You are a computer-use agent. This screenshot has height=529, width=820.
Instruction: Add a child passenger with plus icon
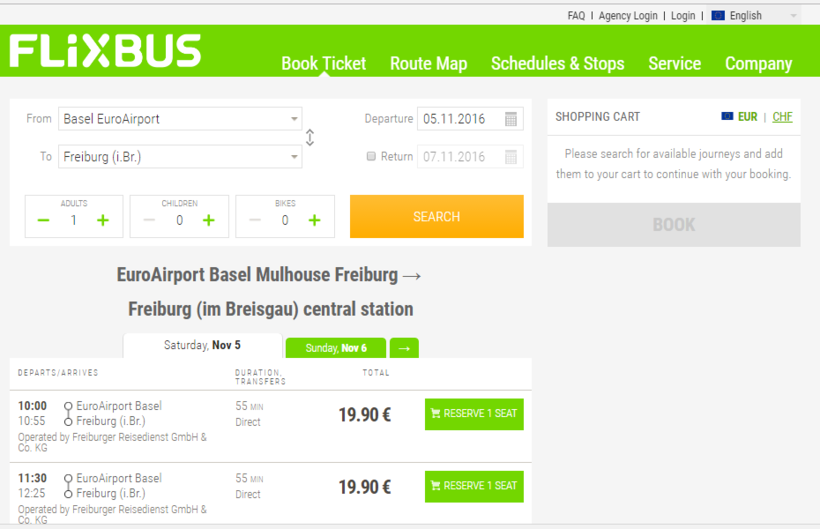point(208,220)
